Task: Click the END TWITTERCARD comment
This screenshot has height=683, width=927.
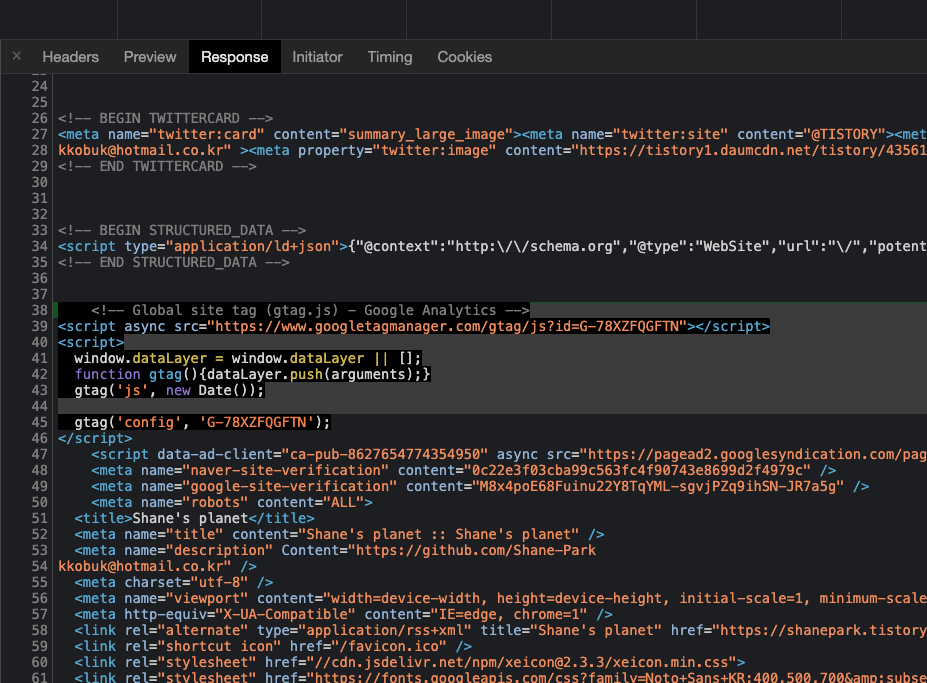Action: [157, 166]
